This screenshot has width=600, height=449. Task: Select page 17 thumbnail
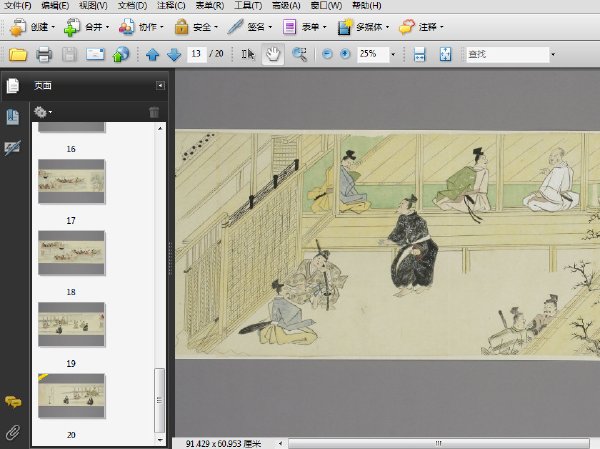pos(71,181)
